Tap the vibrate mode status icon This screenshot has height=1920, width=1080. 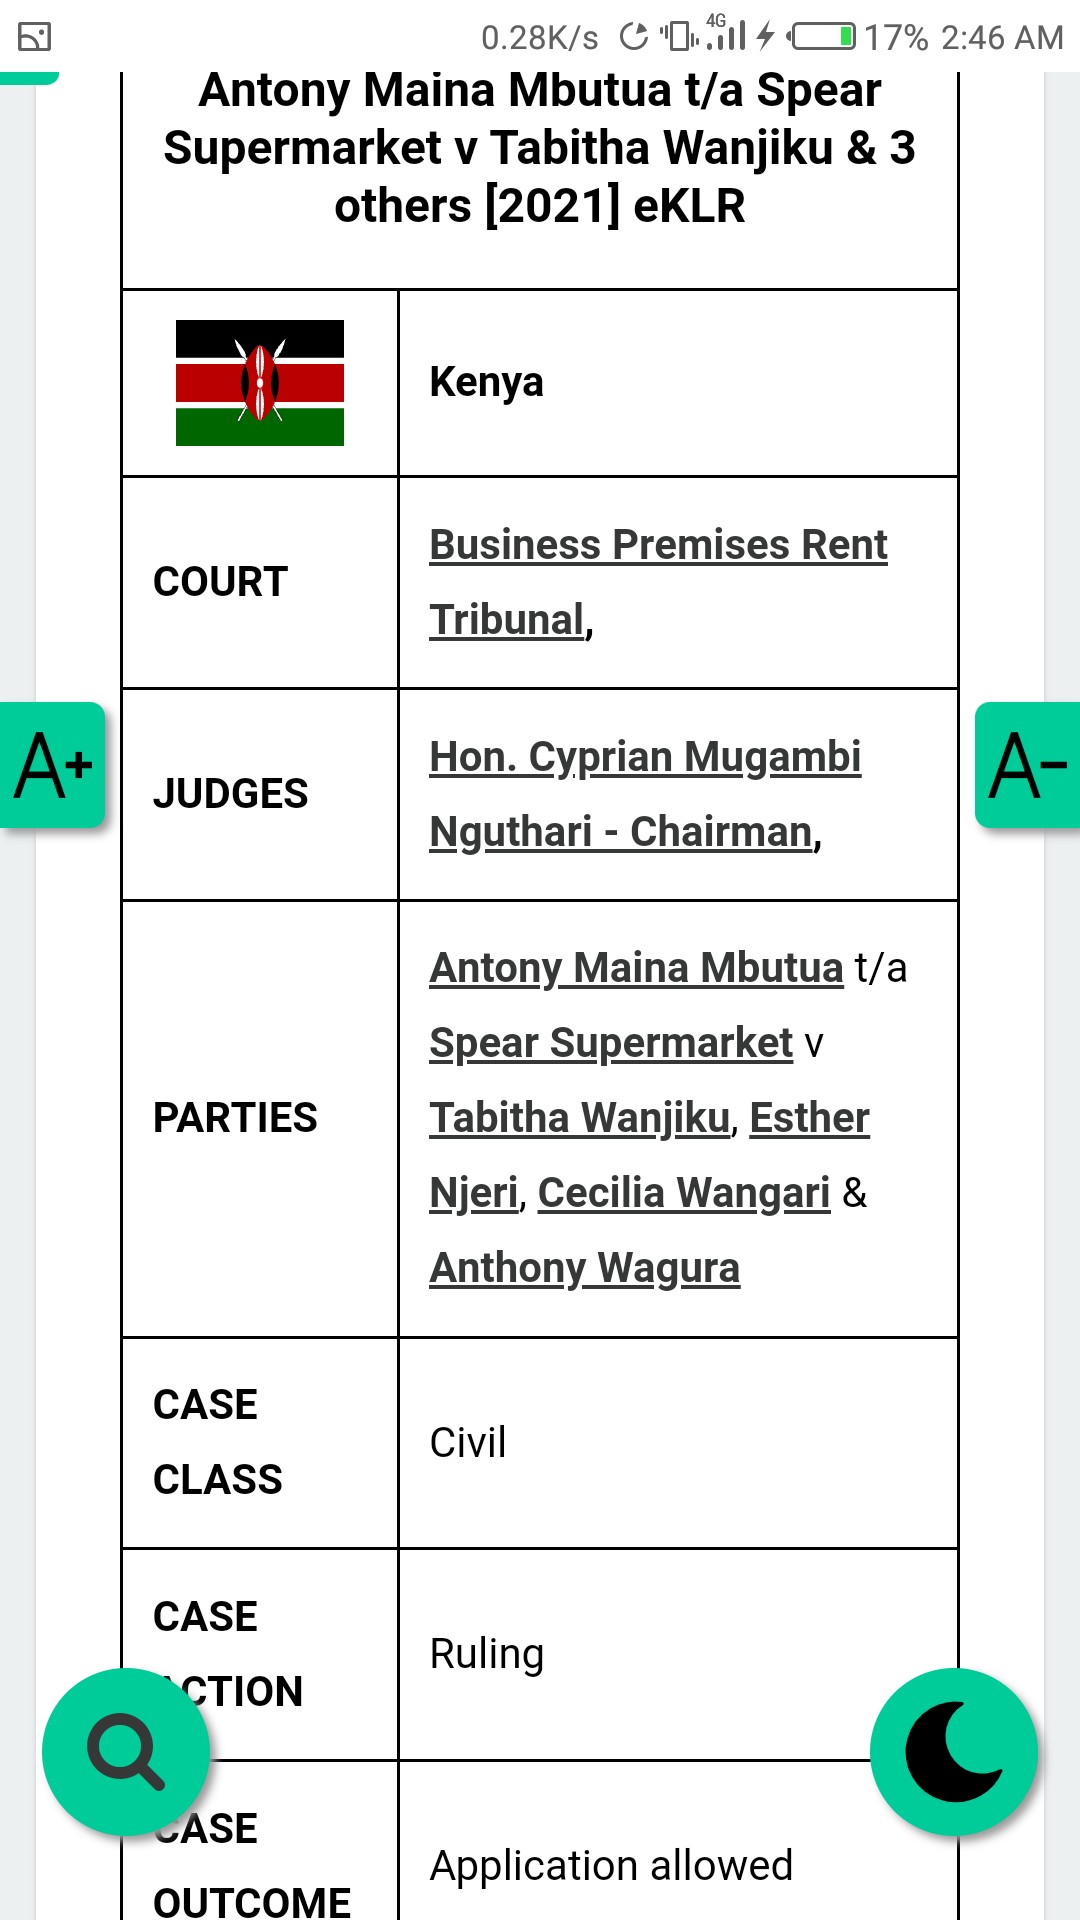tap(679, 37)
